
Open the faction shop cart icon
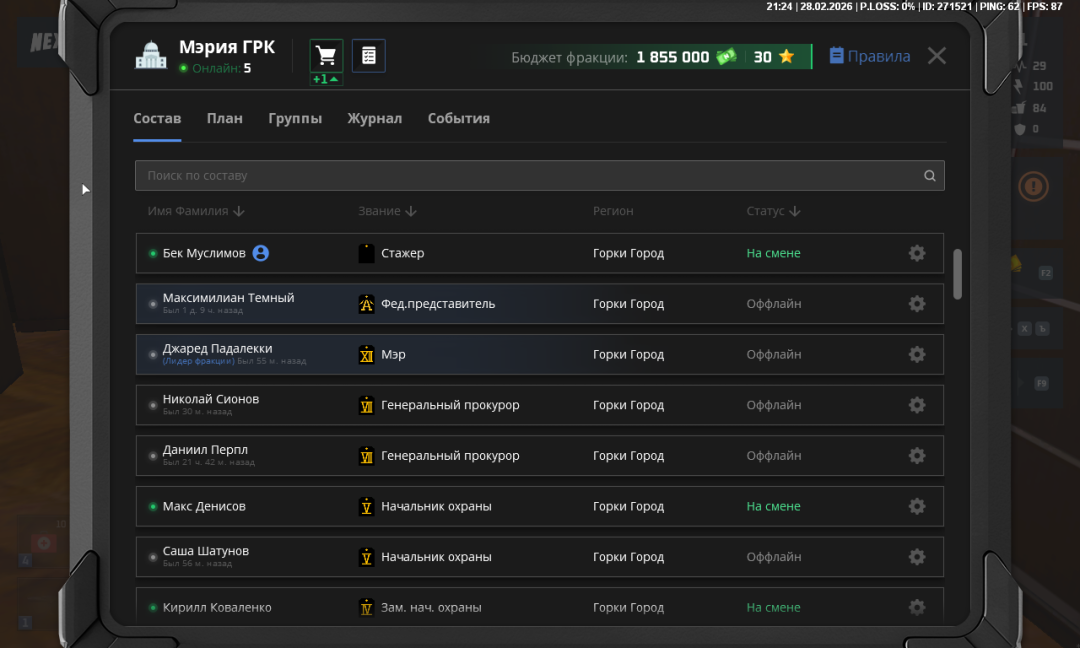tap(326, 56)
